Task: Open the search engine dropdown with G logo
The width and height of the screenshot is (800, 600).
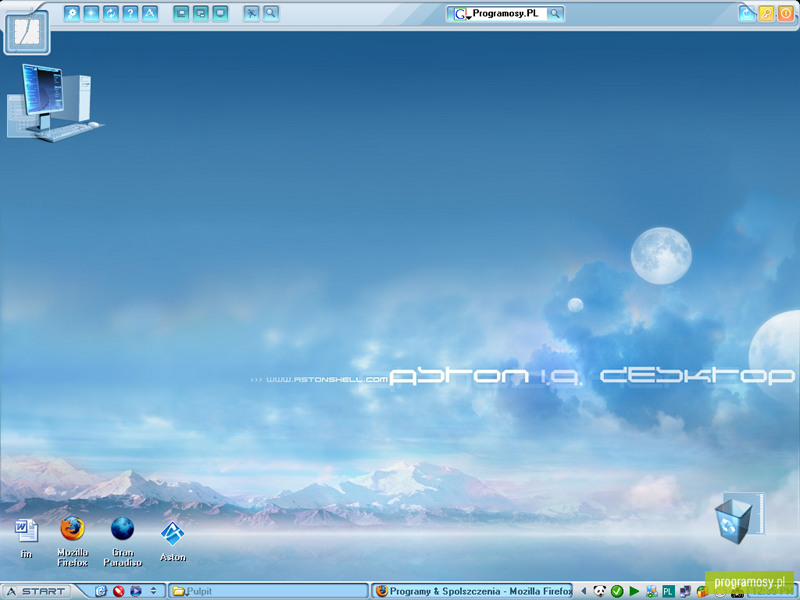Action: pos(461,14)
